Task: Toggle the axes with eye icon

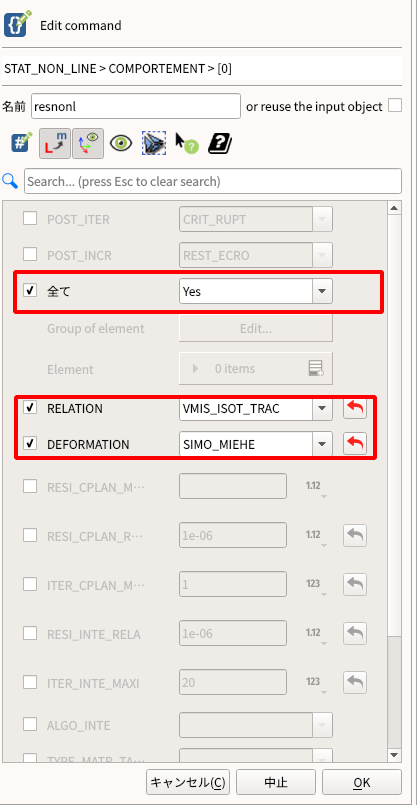Action: 88,143
